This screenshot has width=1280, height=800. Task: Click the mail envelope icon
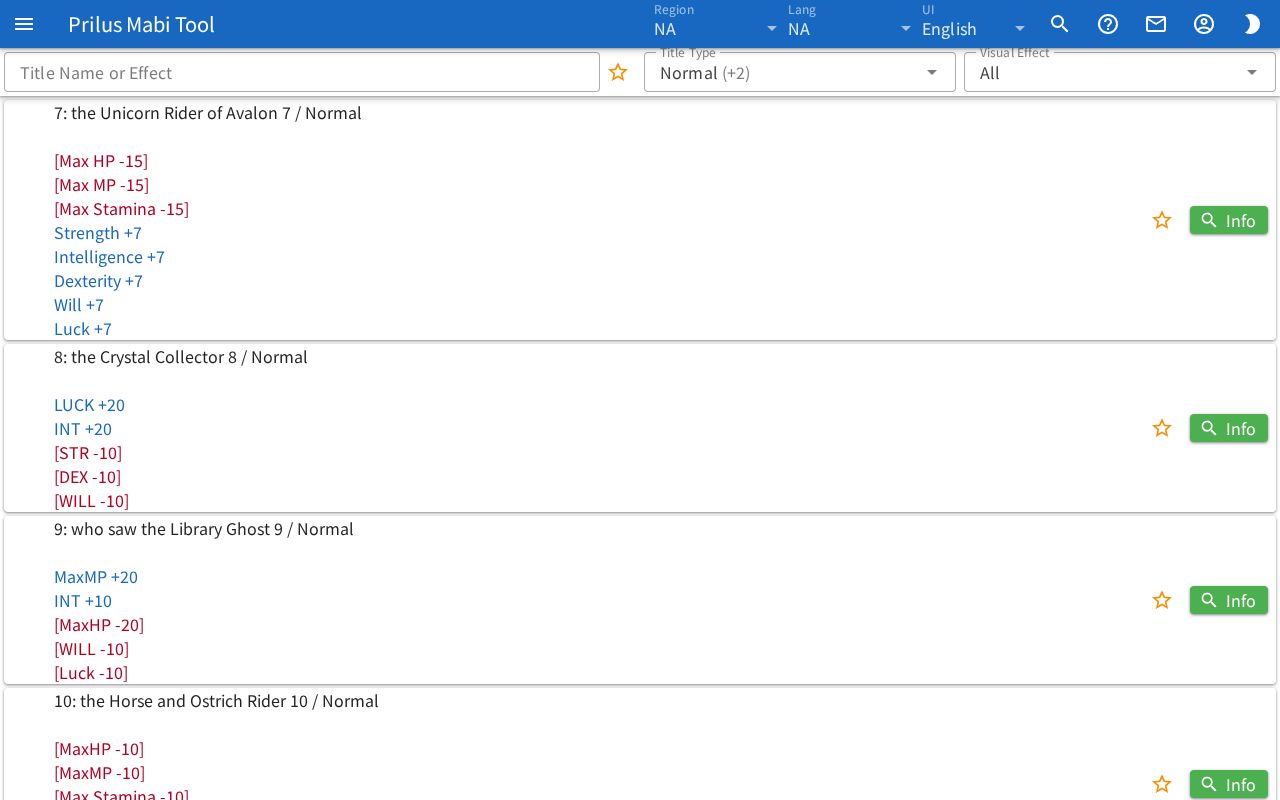pyautogui.click(x=1156, y=24)
